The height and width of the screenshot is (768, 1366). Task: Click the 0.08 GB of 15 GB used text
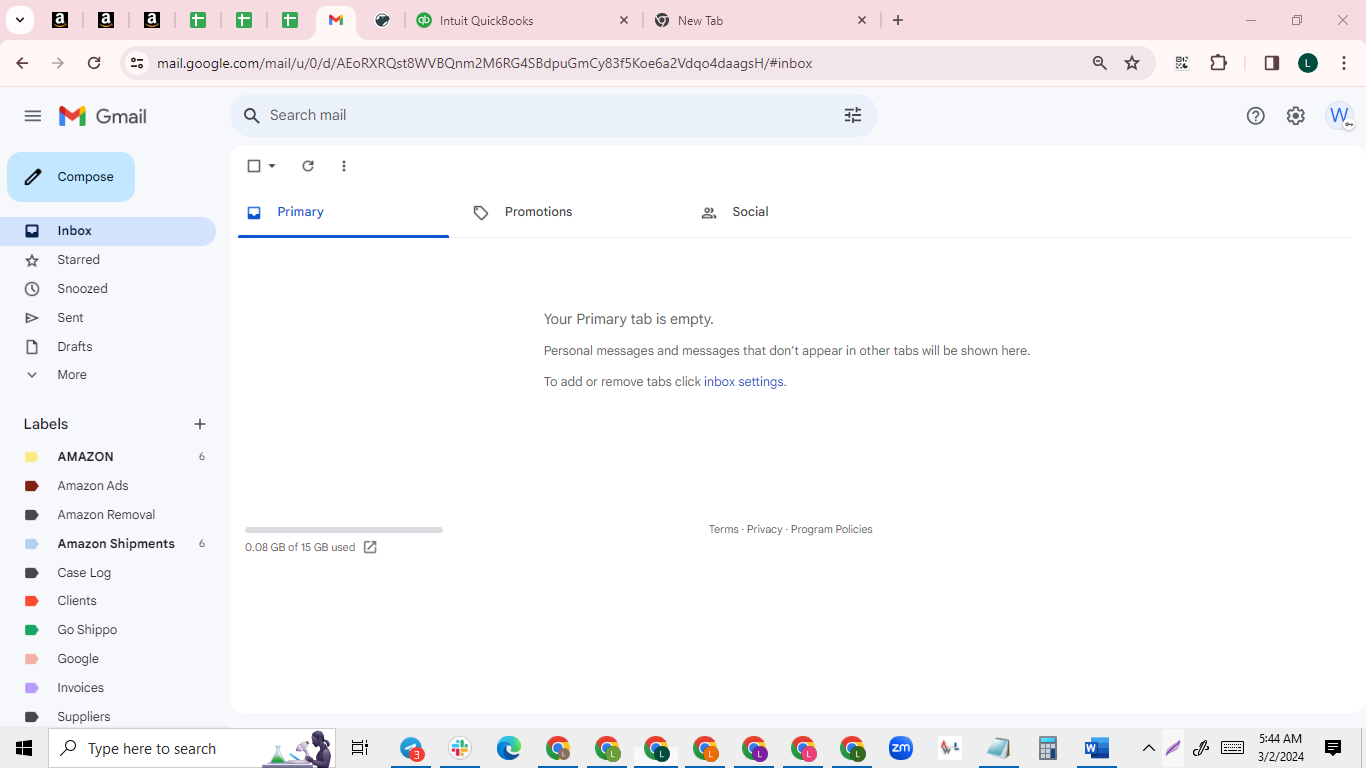[x=300, y=548]
